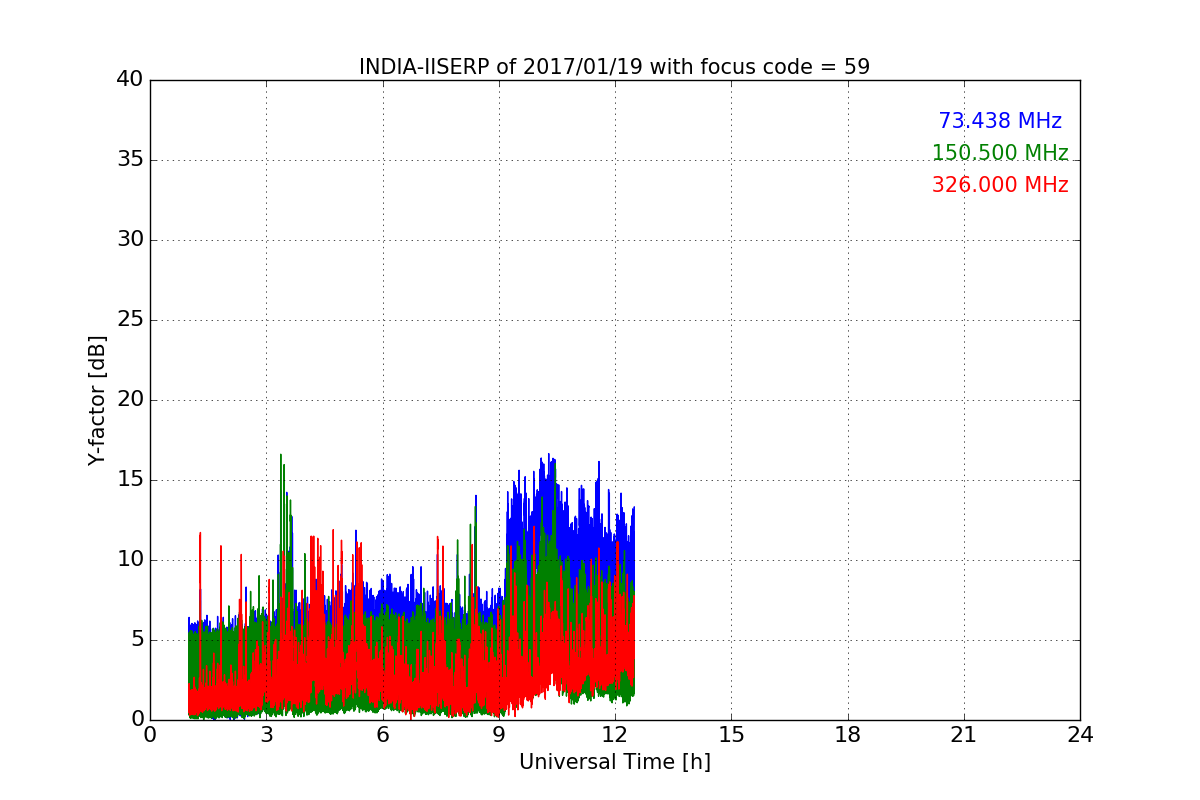Image resolution: width=1200 pixels, height=800 pixels.
Task: Click the 9 tick on the time axis
Action: [x=499, y=735]
